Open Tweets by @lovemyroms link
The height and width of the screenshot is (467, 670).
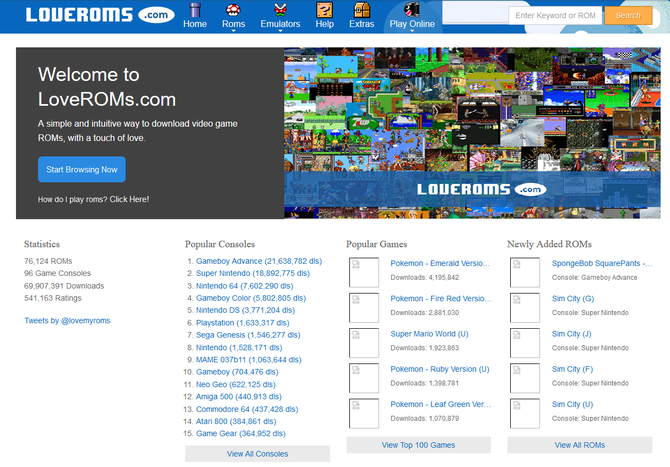(x=67, y=320)
